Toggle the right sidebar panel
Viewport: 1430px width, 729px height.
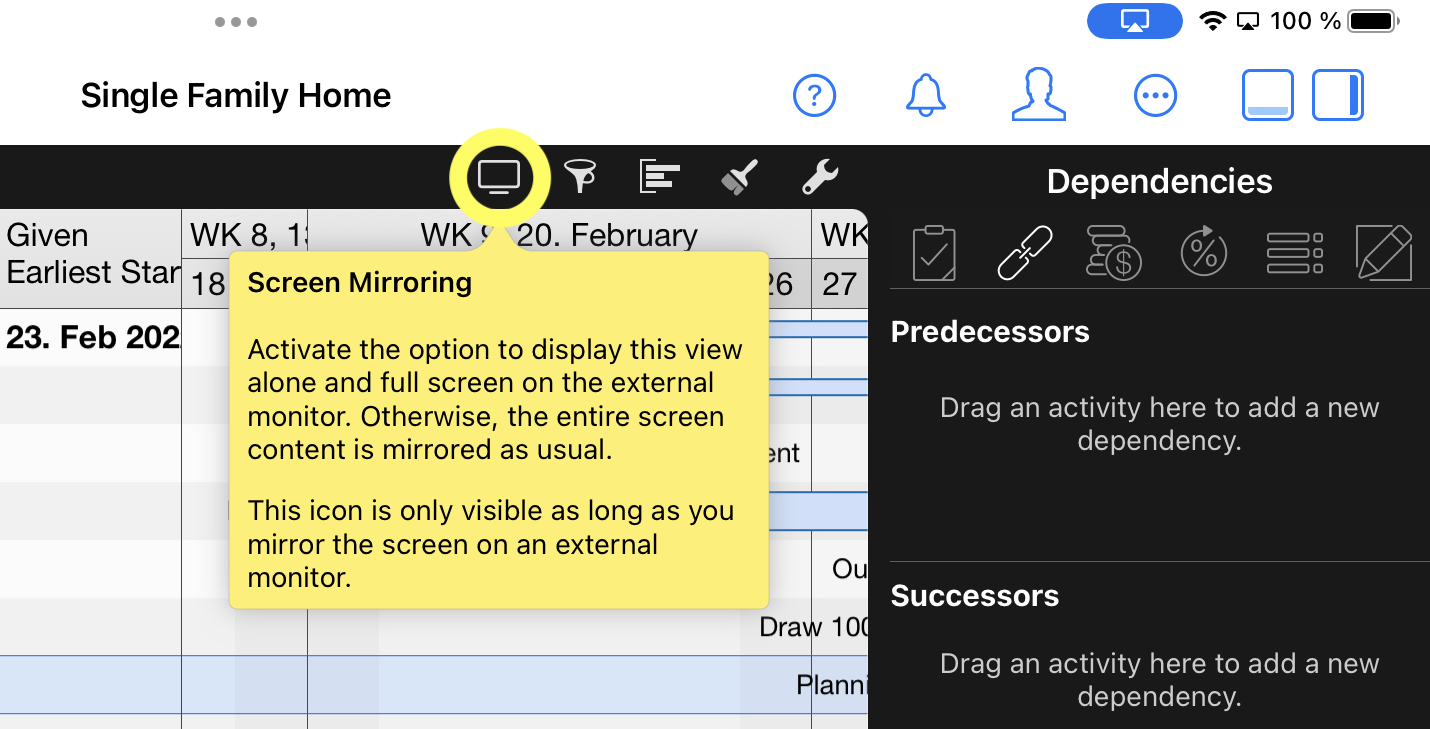[x=1338, y=96]
